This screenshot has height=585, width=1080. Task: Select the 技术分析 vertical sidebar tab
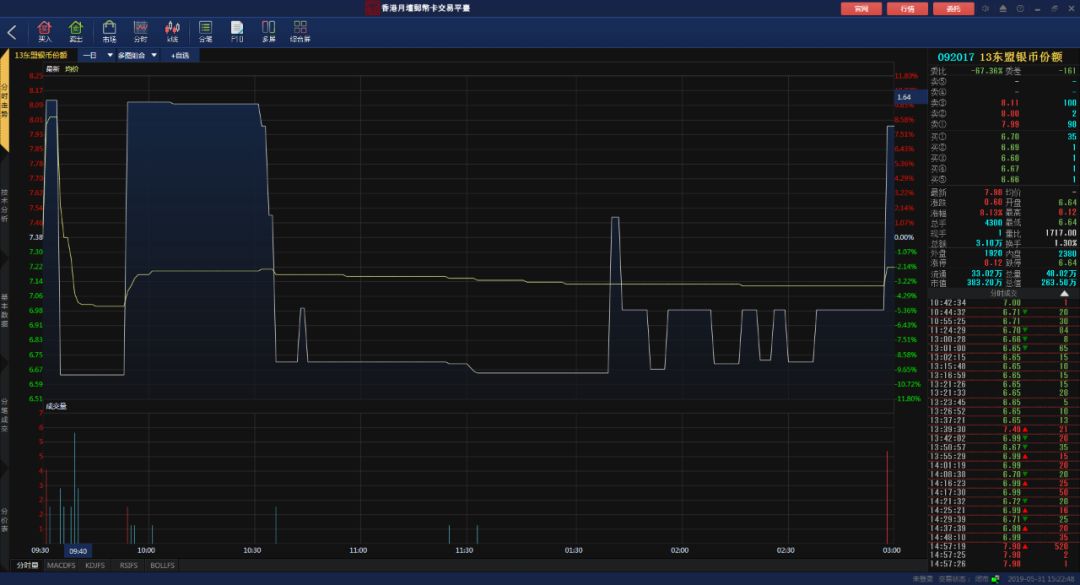pos(4,205)
